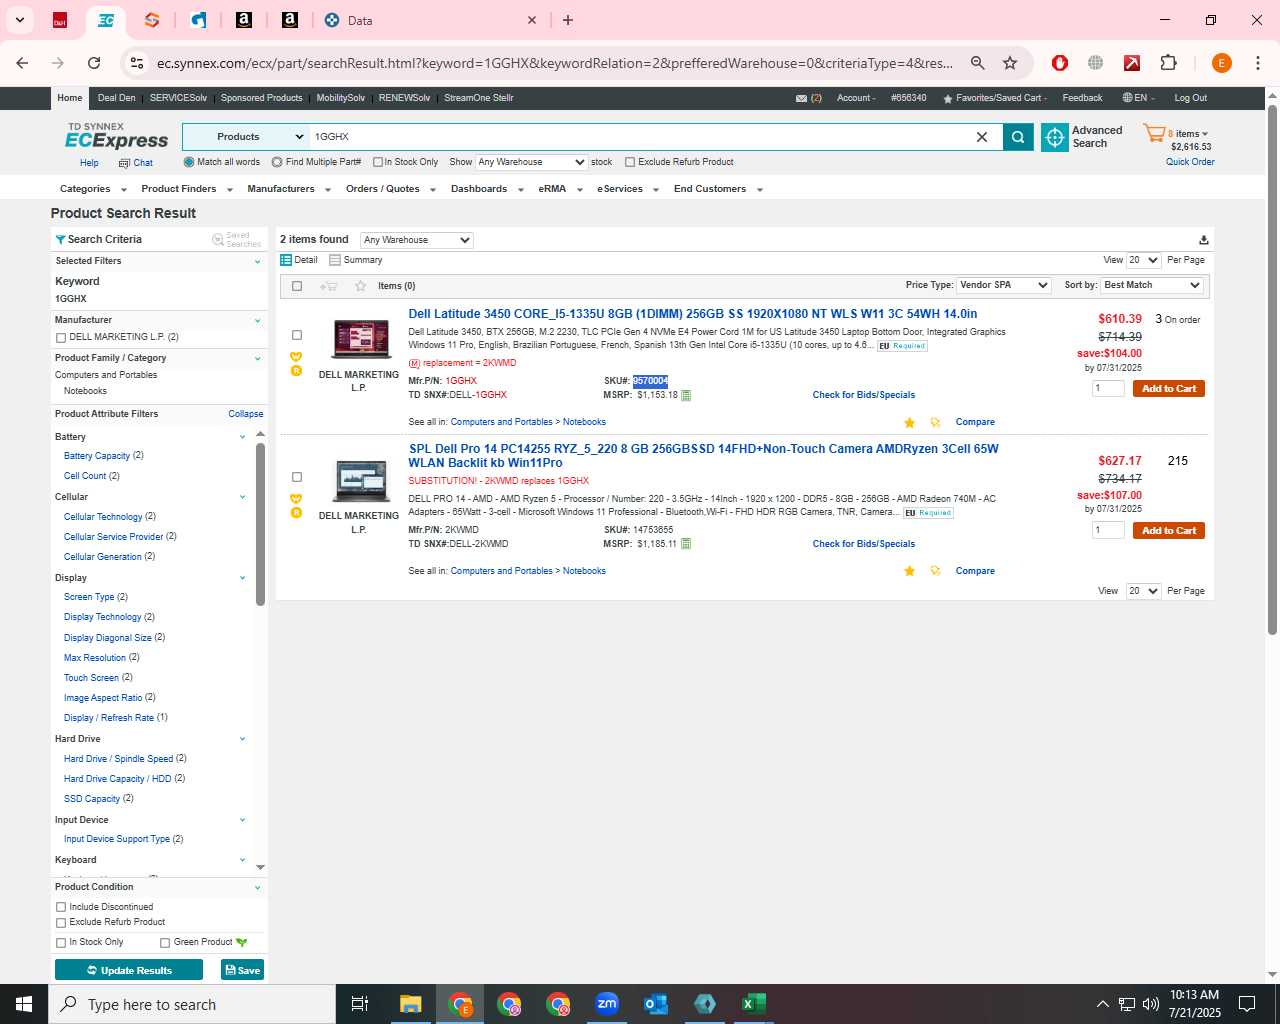
Task: Open the Product Finders menu
Action: point(186,189)
